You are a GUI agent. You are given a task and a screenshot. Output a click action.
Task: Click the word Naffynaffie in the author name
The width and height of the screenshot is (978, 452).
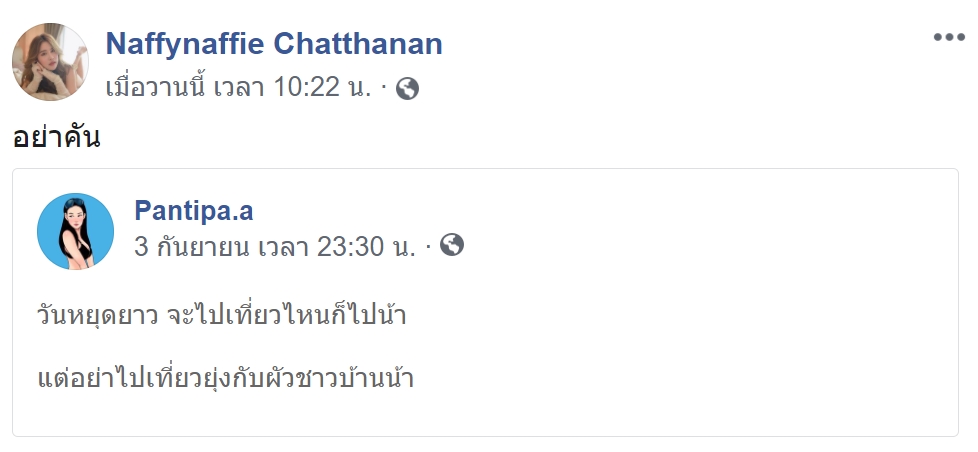(x=185, y=44)
